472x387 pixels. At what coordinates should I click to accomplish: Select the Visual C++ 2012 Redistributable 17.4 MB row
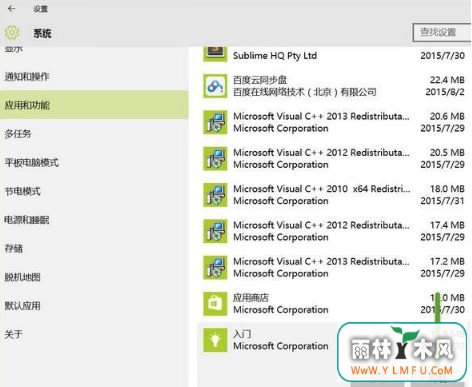coord(334,231)
